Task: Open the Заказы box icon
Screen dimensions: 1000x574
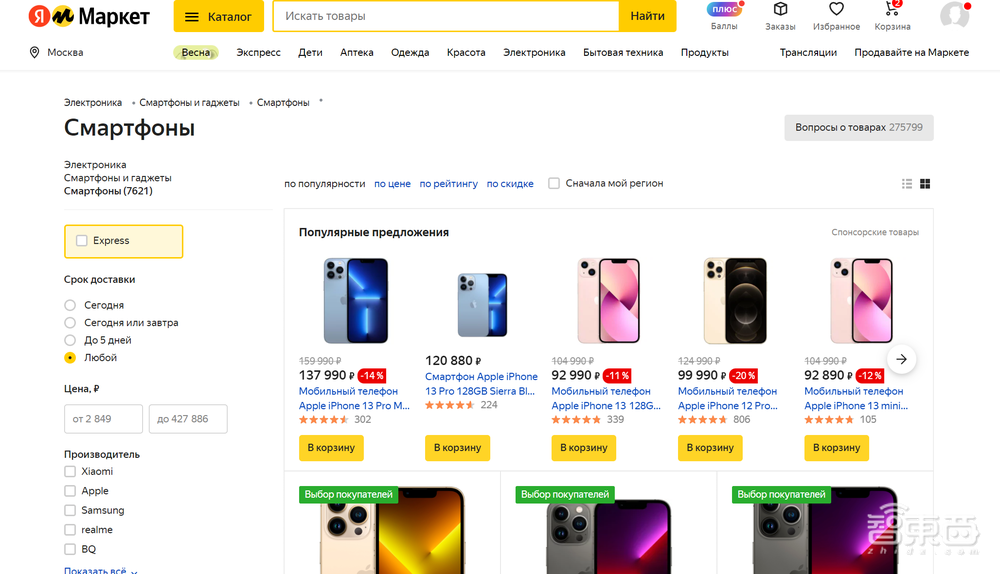Action: 780,11
